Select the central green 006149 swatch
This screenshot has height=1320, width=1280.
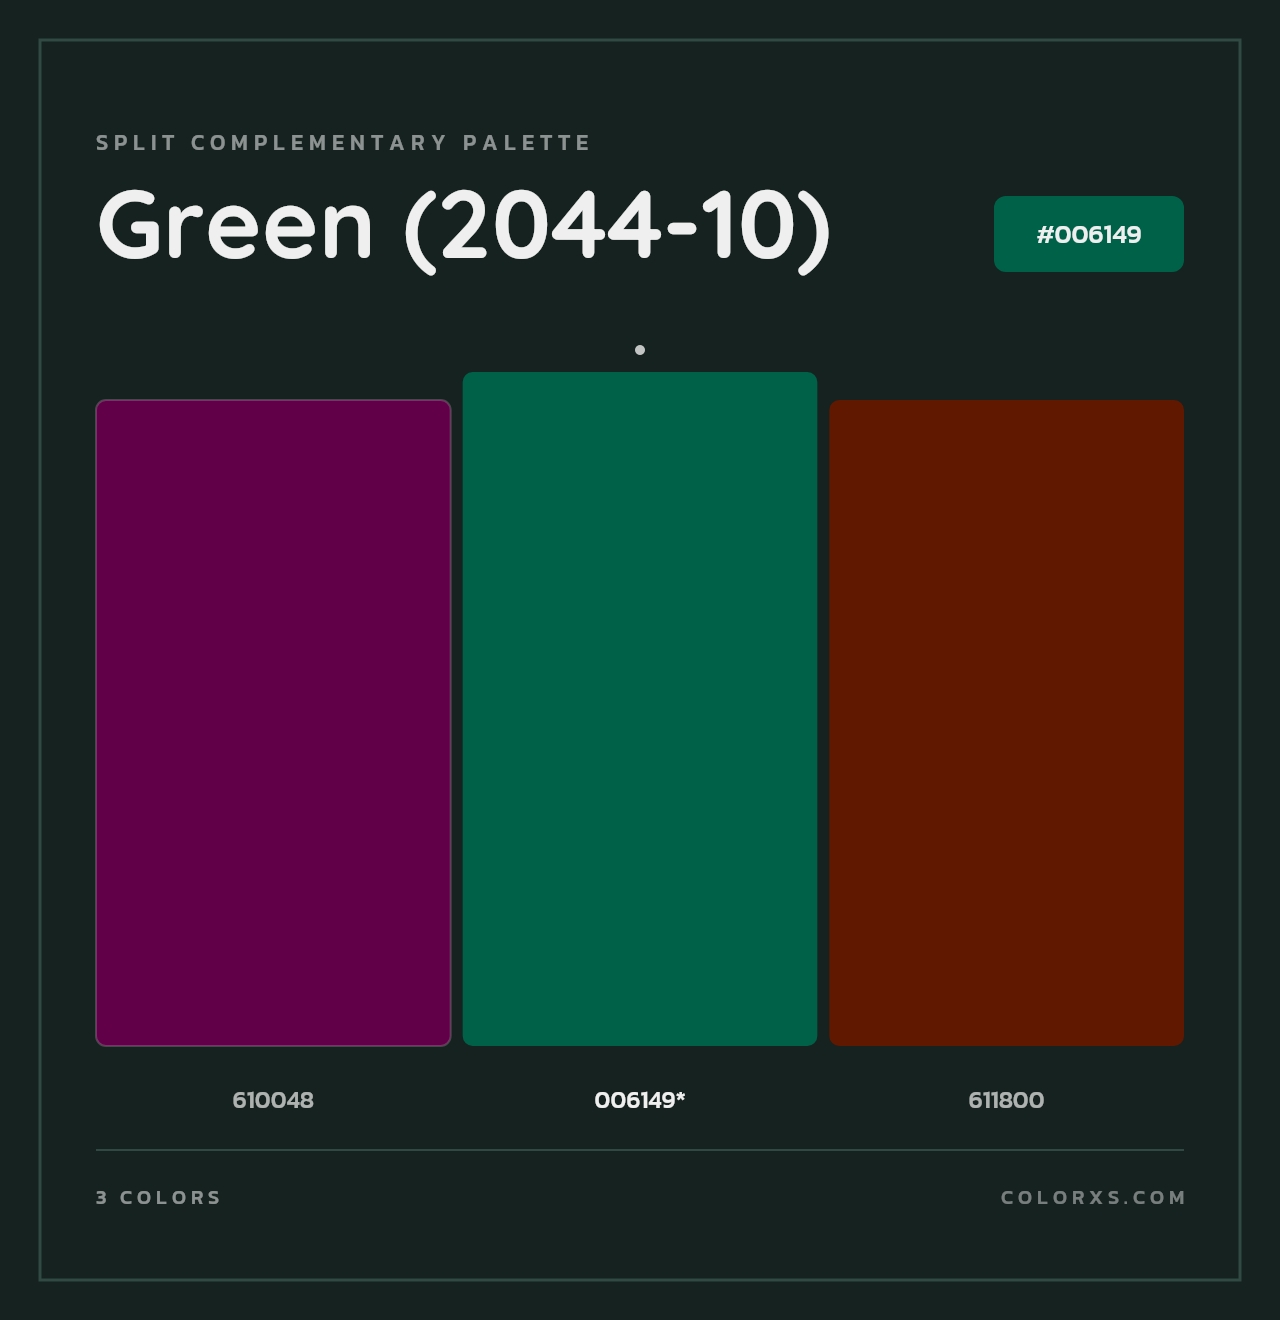click(640, 709)
